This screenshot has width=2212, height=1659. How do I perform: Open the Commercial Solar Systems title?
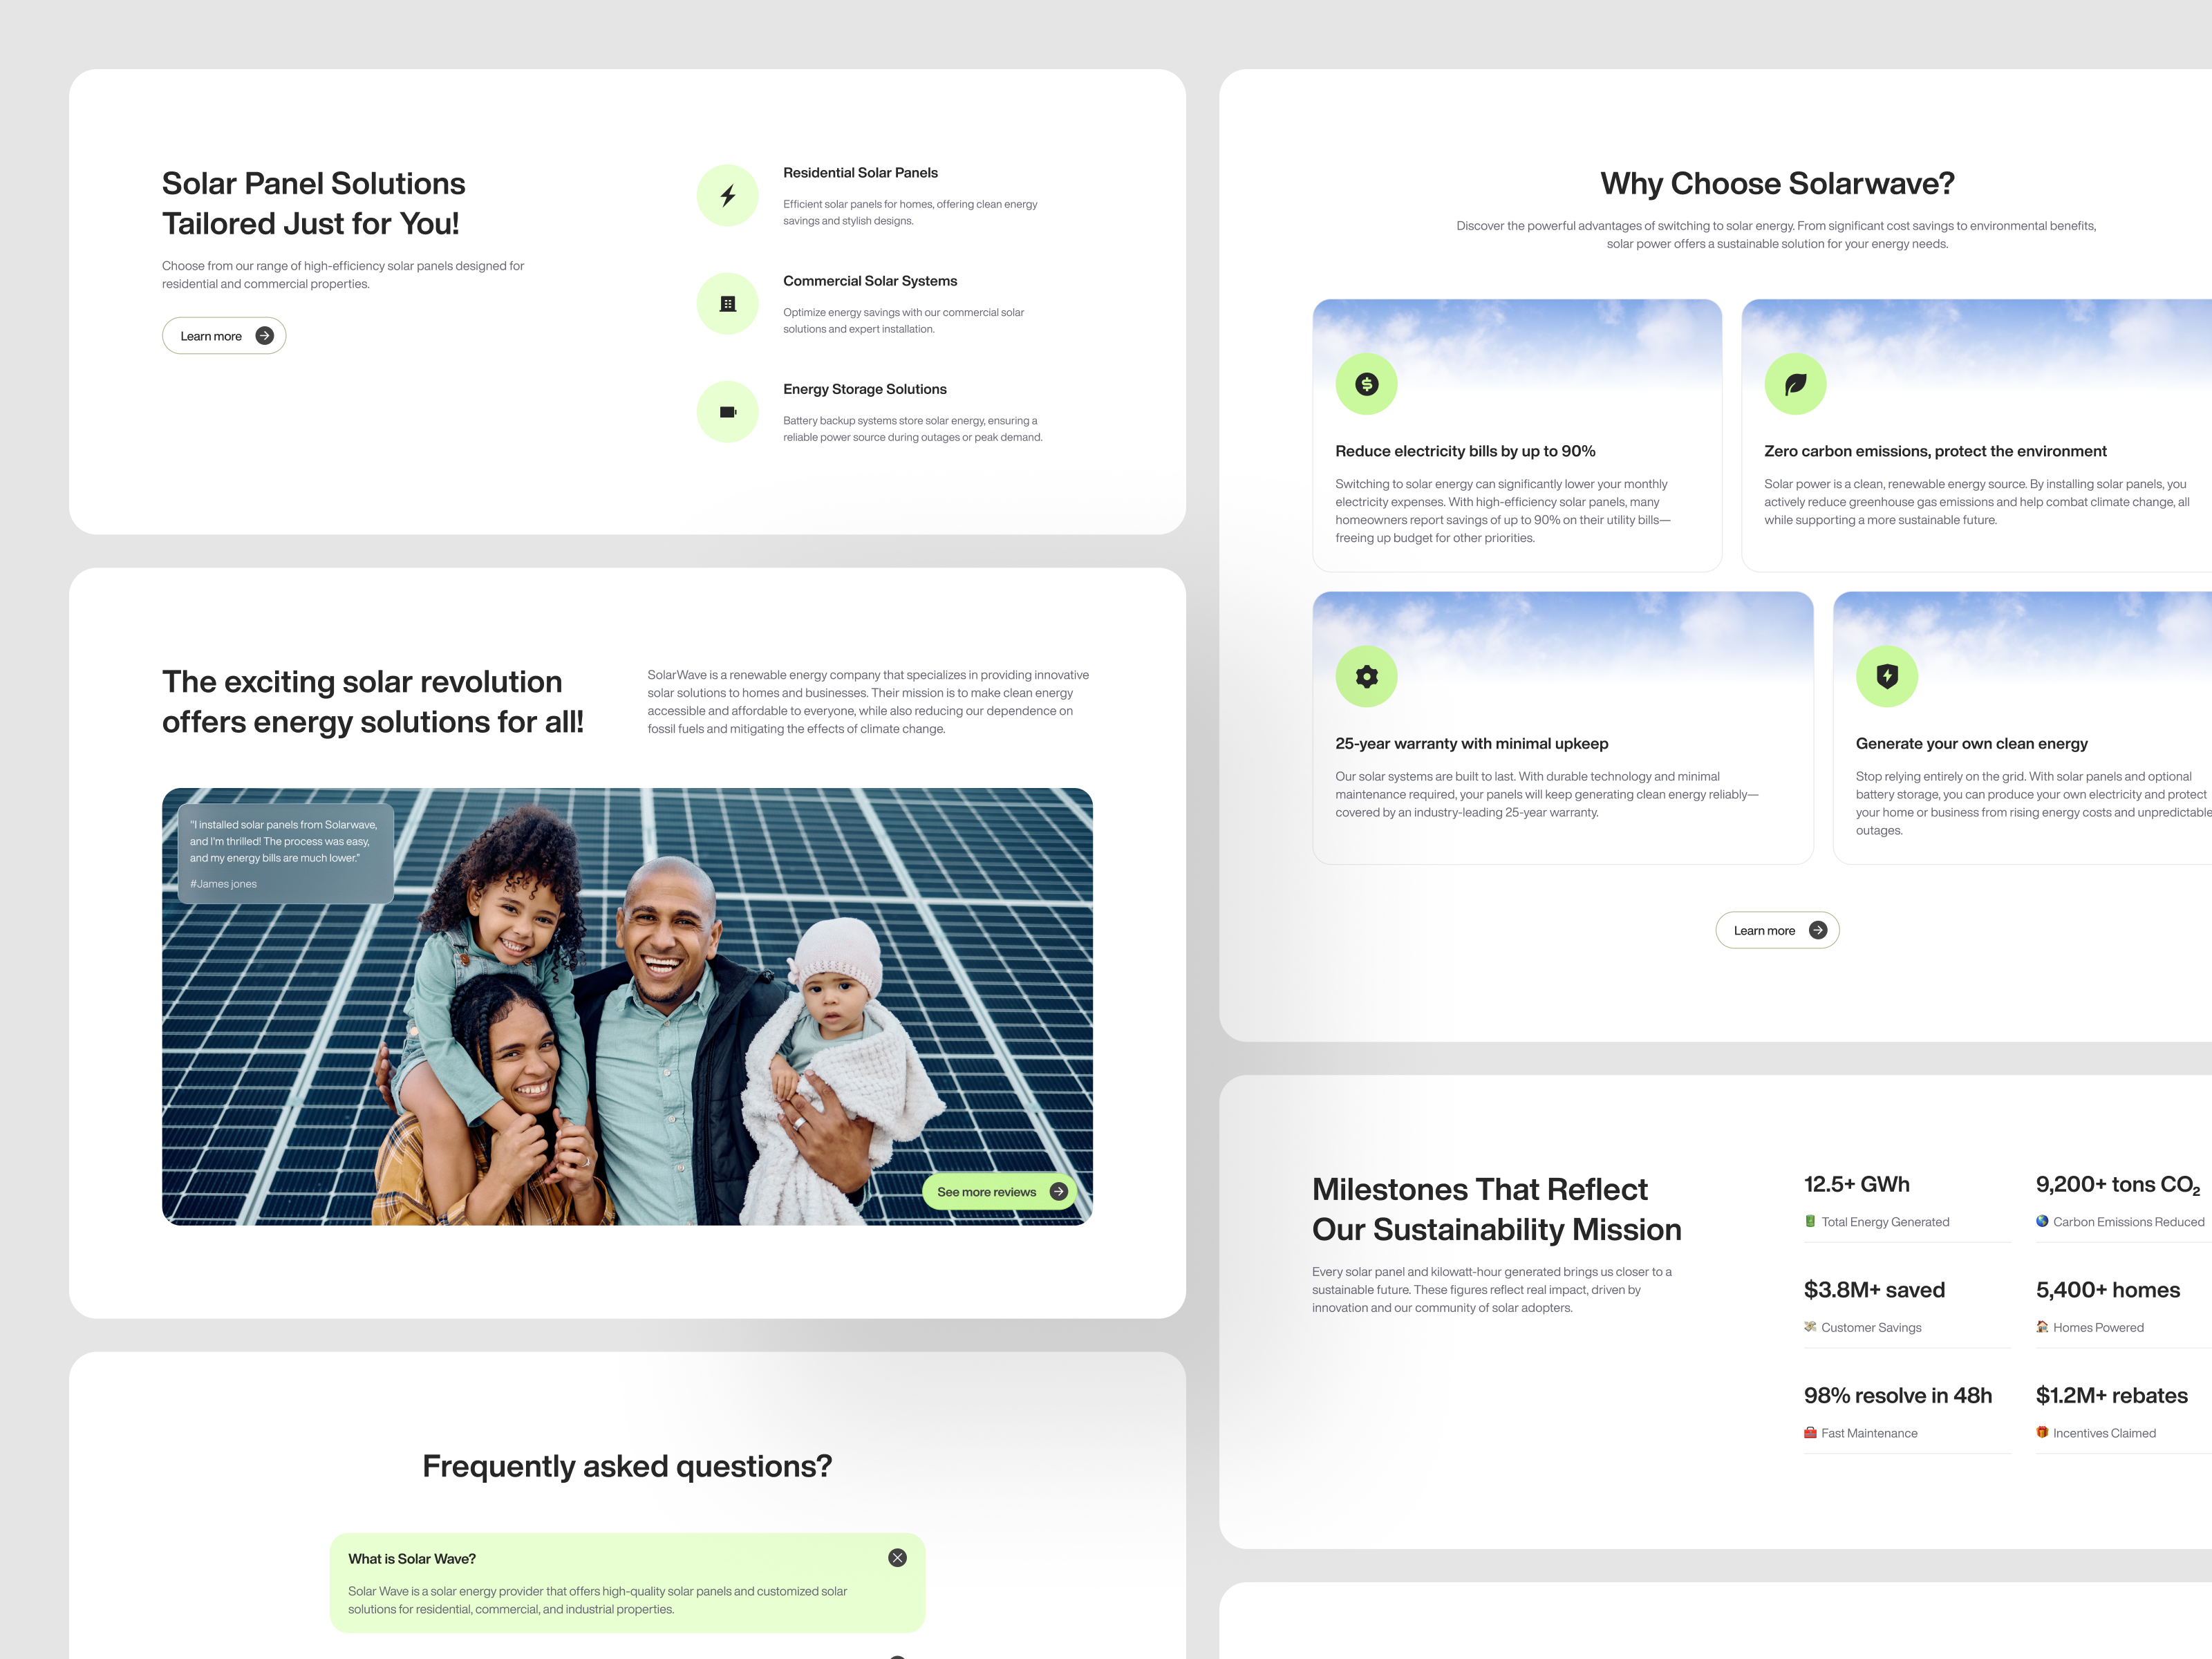pyautogui.click(x=870, y=281)
